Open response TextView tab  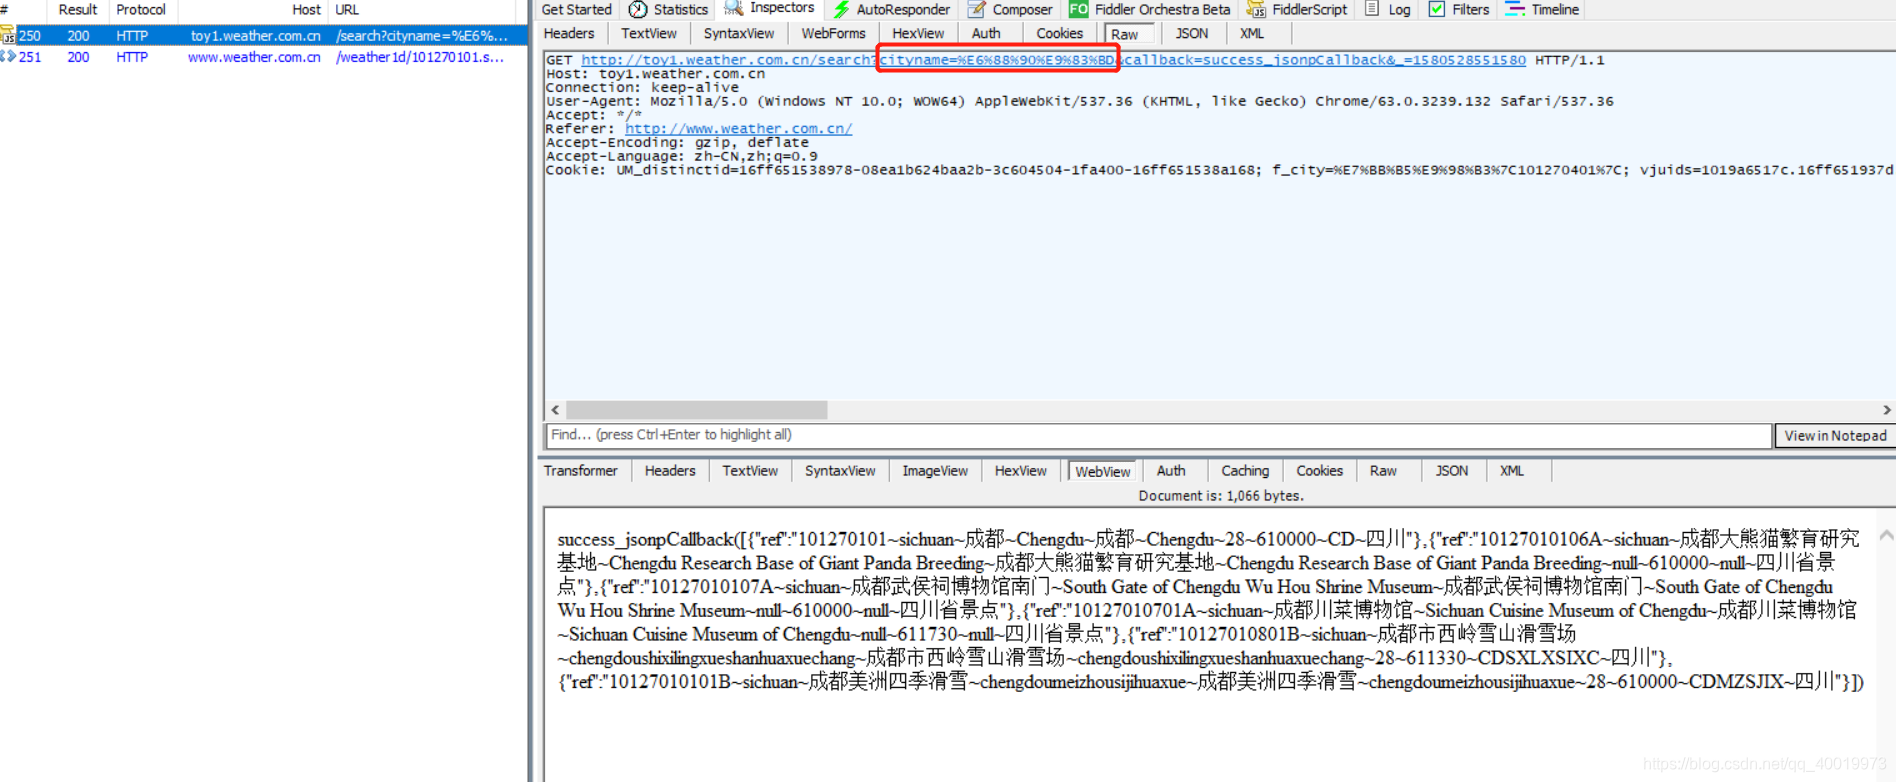click(750, 471)
